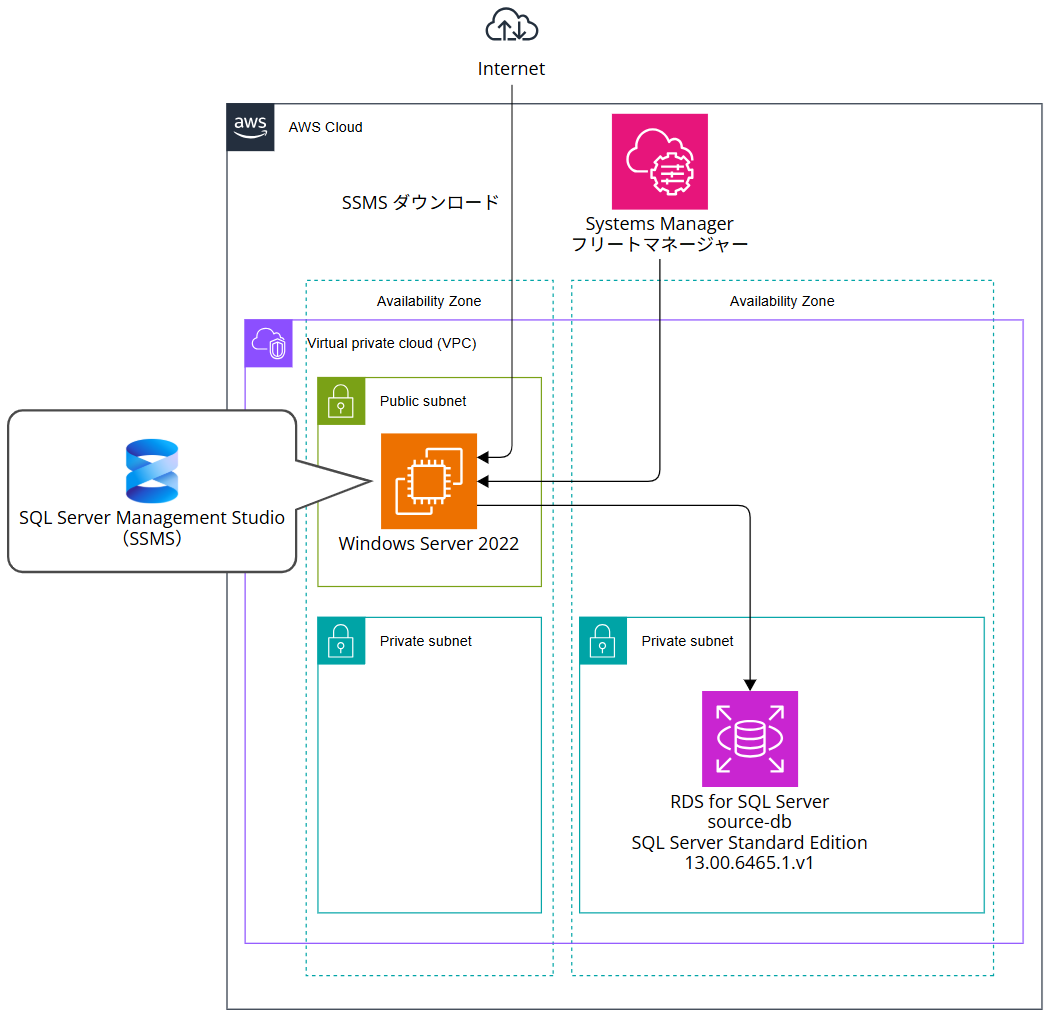Click the left 'Availability Zone' label
1051x1014 pixels.
pyautogui.click(x=429, y=301)
